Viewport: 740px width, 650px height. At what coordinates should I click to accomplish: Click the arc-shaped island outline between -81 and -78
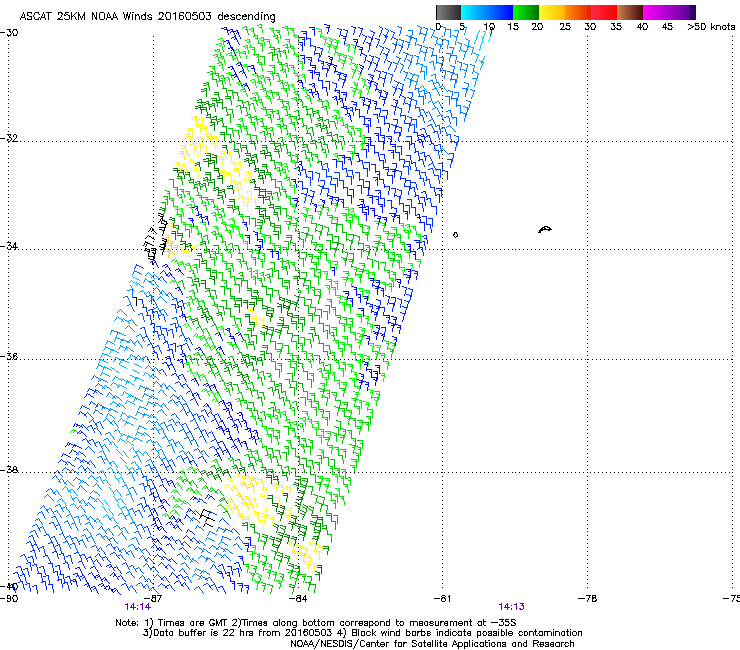545,230
